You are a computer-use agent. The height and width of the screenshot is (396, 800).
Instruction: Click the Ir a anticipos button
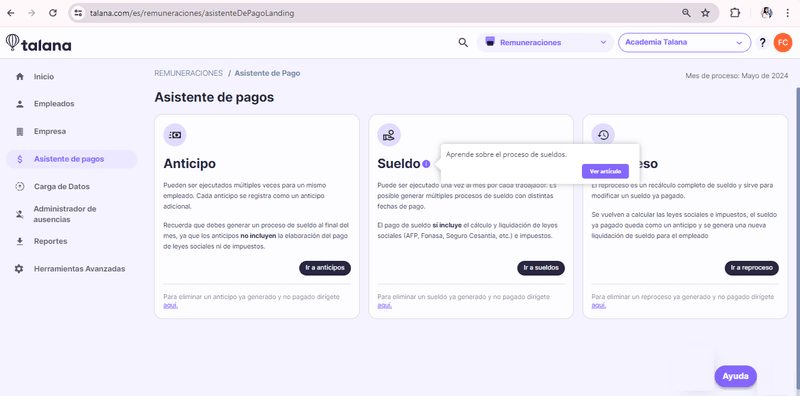pos(325,268)
